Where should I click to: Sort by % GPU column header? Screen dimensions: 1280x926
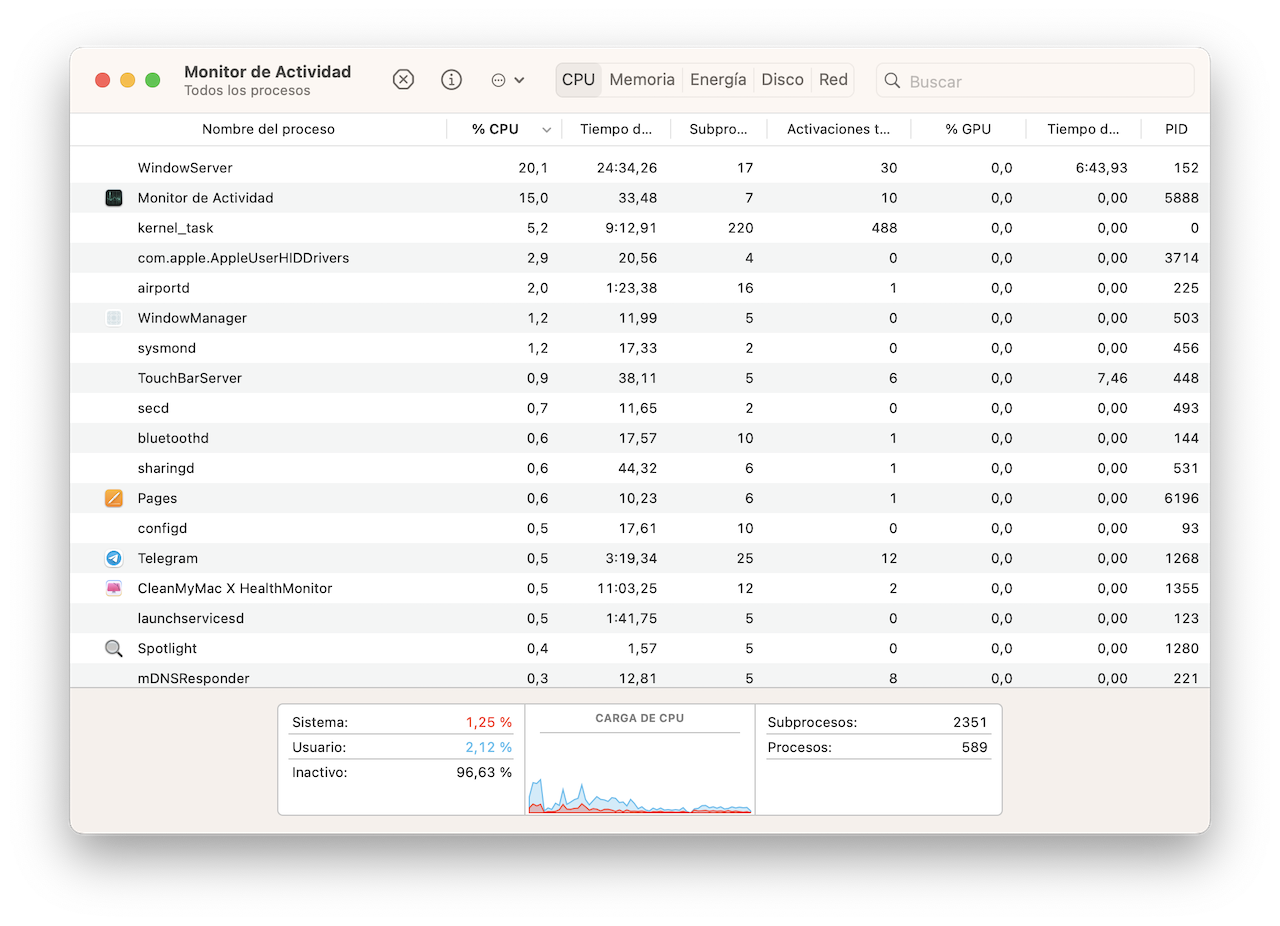pos(968,129)
